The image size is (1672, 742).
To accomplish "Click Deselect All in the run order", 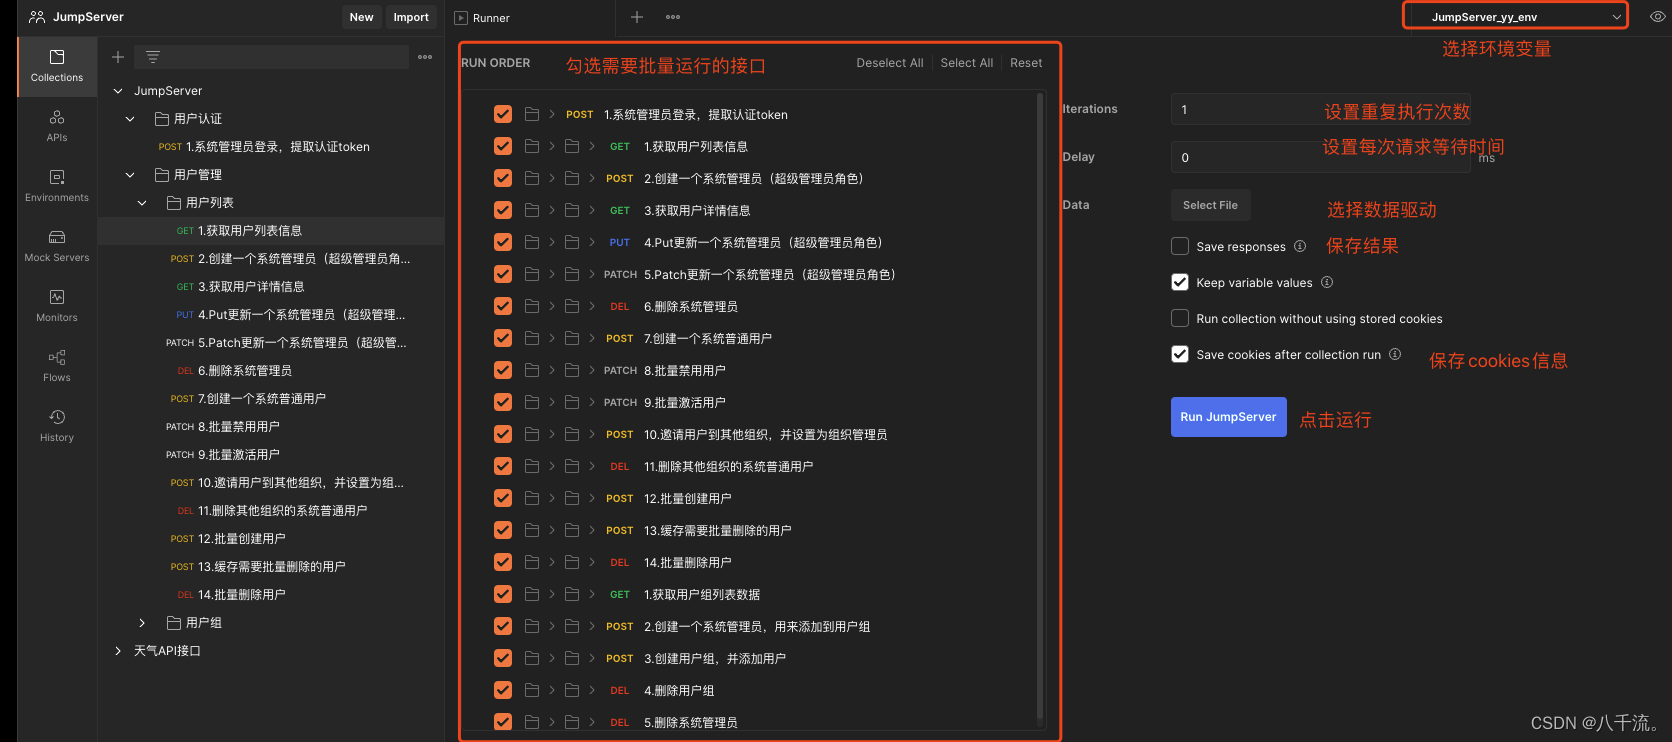I will pyautogui.click(x=890, y=62).
